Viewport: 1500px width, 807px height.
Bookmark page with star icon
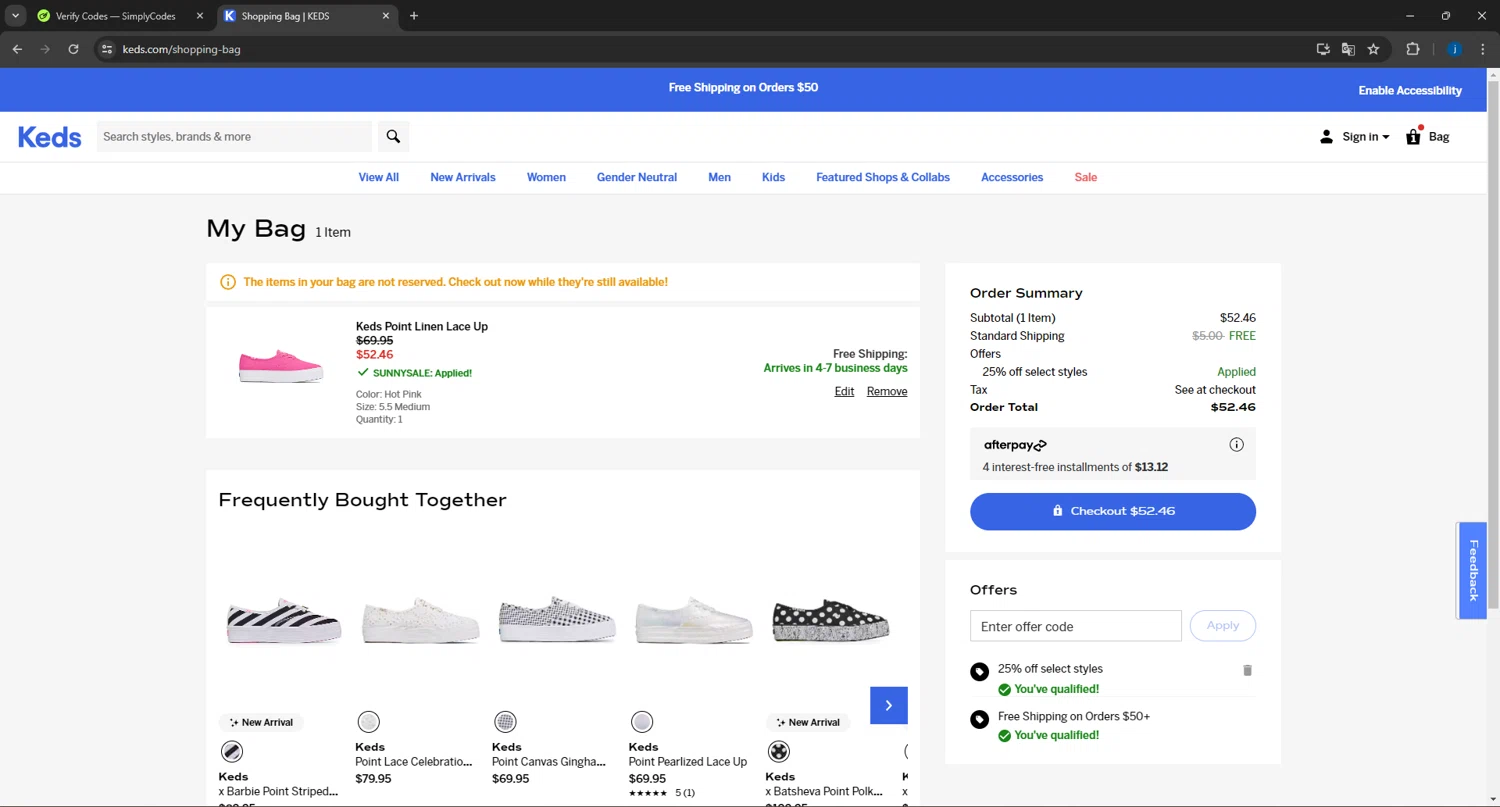[x=1373, y=49]
